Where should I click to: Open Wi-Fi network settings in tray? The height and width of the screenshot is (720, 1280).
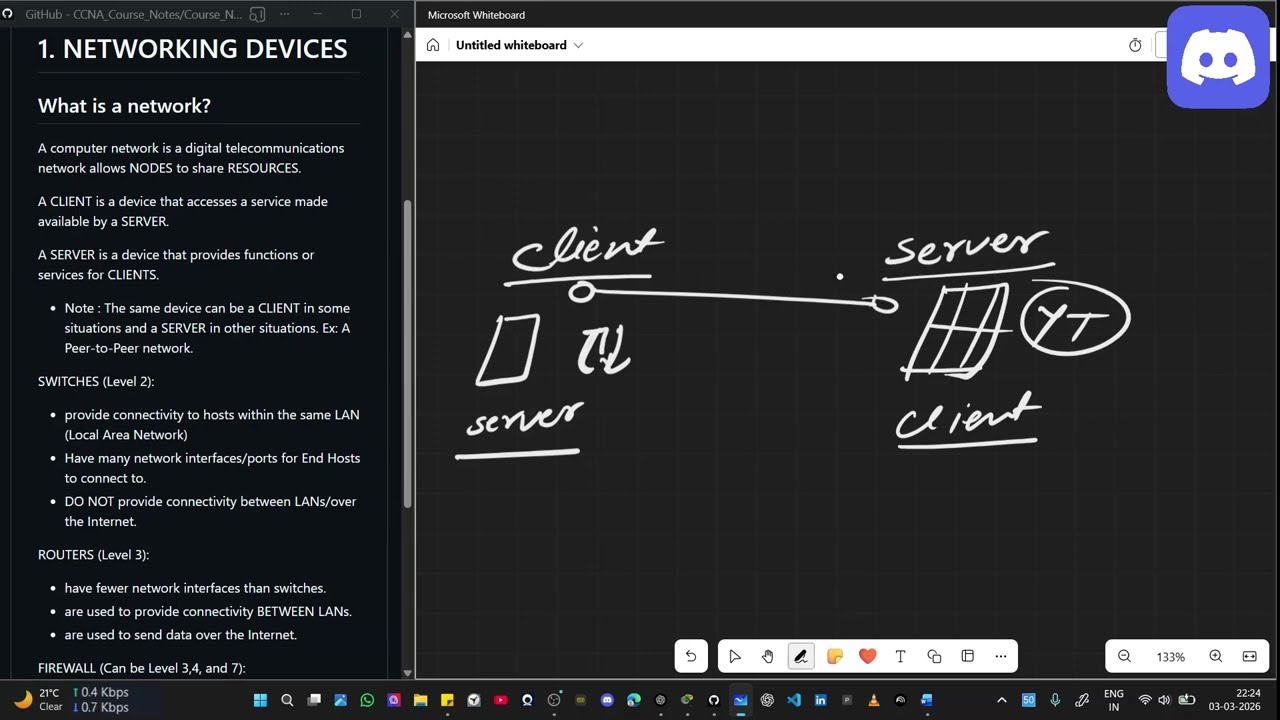[x=1145, y=700]
